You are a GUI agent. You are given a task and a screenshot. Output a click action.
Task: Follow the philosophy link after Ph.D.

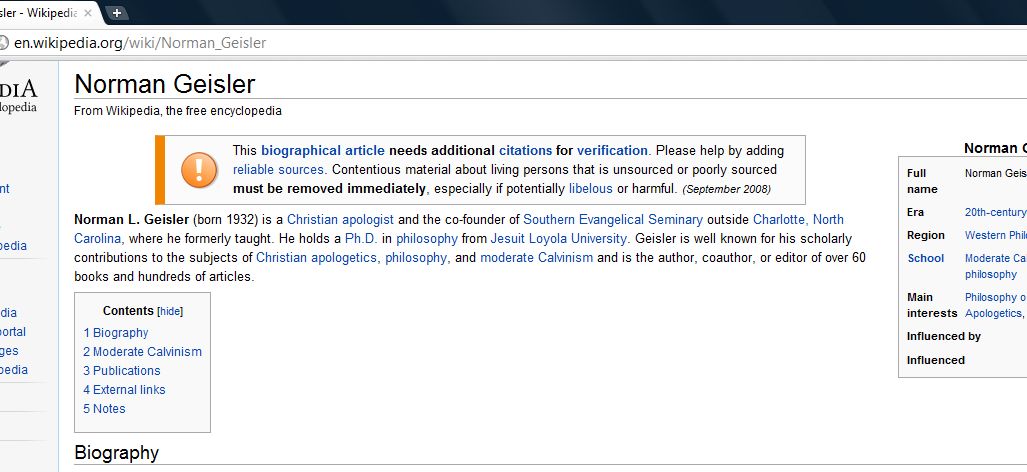(426, 238)
